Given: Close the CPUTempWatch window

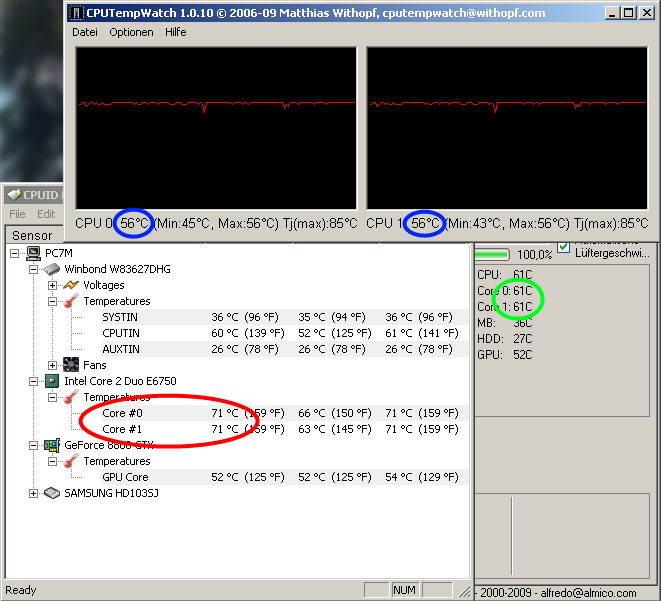Looking at the screenshot, I should tap(646, 13).
